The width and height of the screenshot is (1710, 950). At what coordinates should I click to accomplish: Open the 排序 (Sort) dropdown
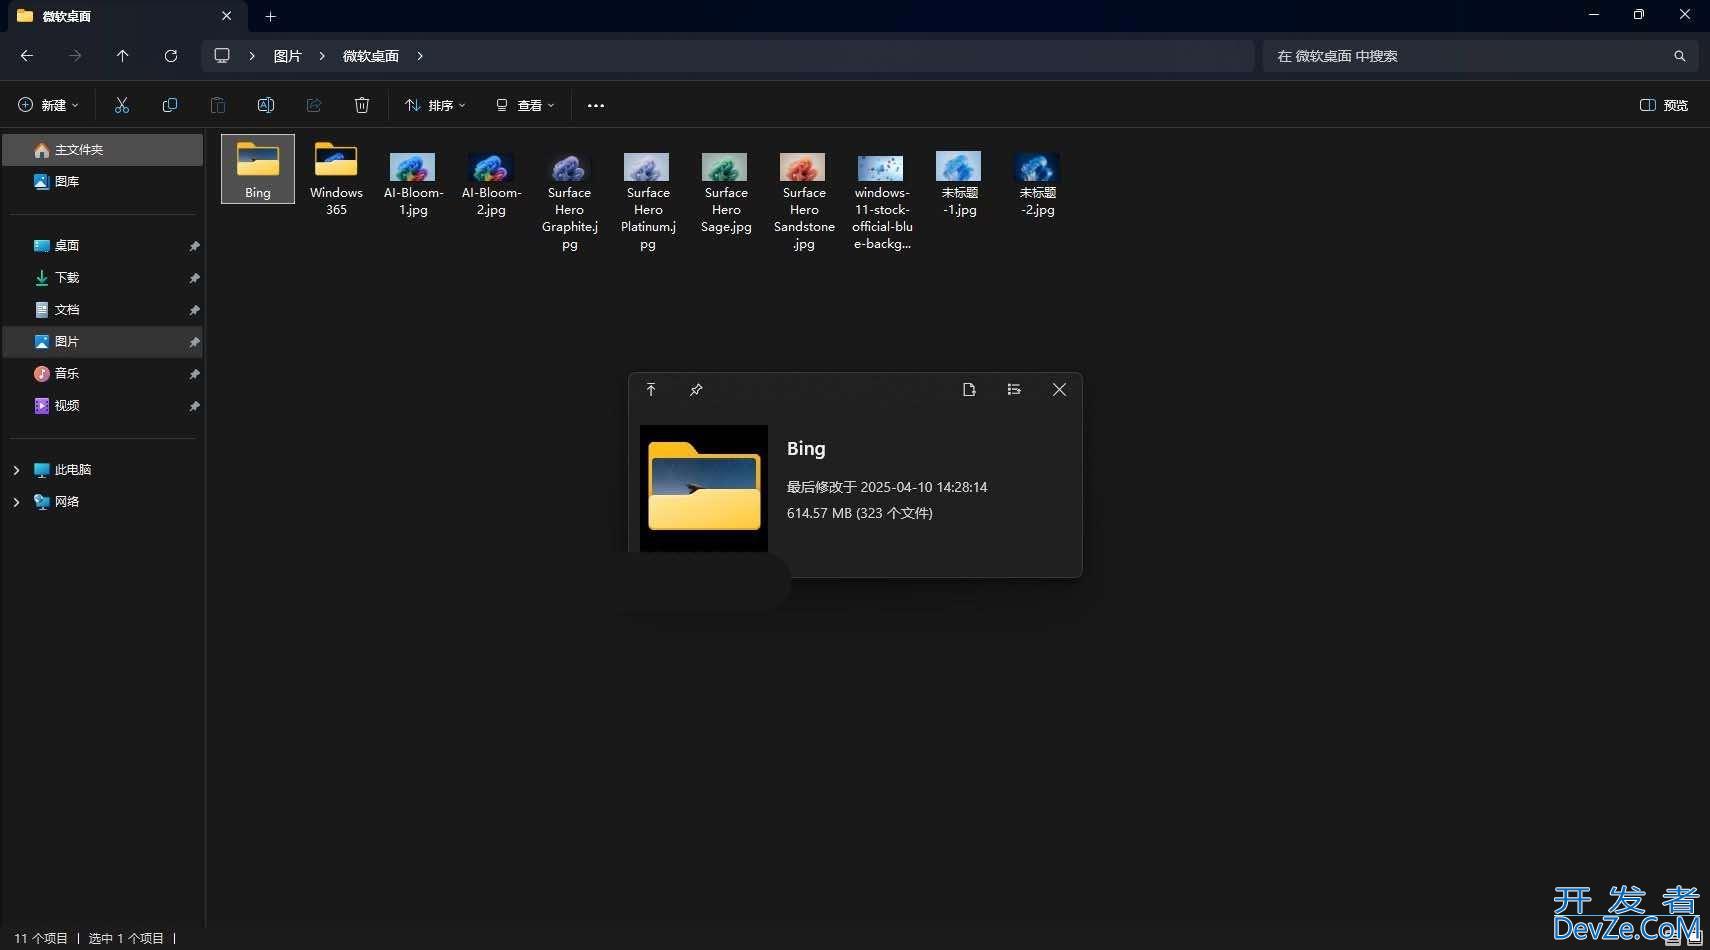point(435,105)
